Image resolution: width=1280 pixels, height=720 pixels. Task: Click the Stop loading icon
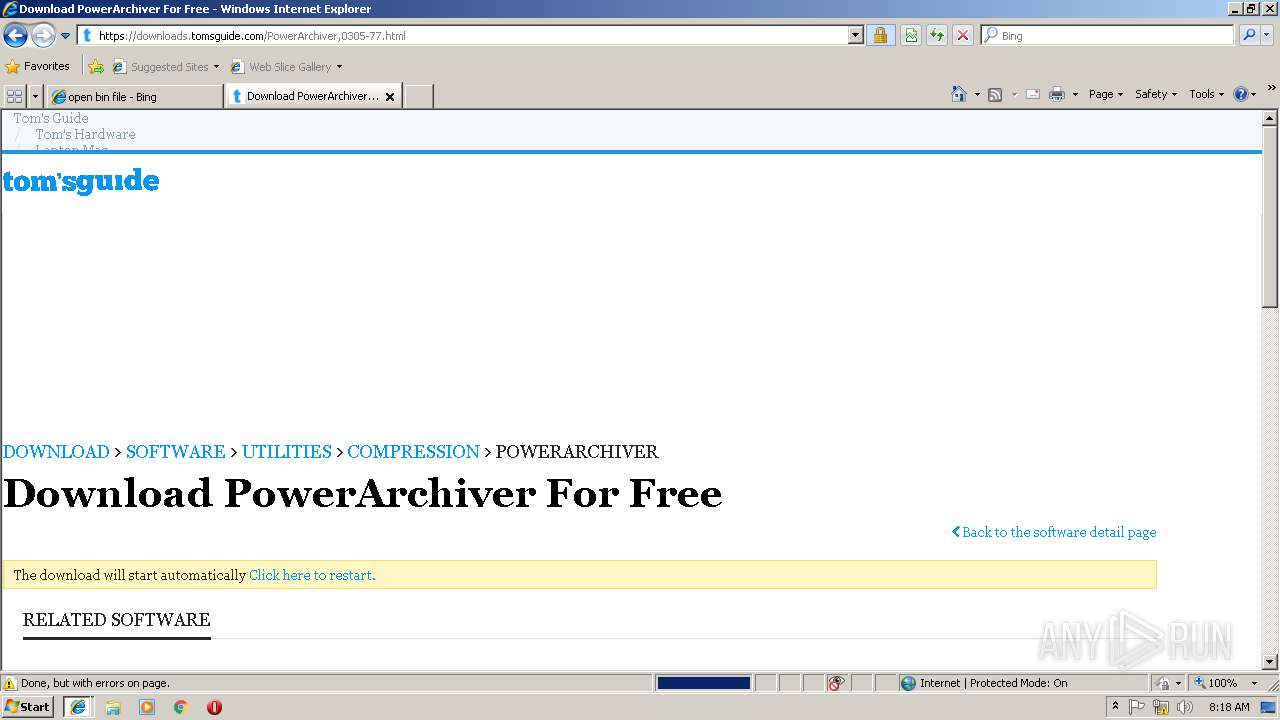(x=962, y=35)
